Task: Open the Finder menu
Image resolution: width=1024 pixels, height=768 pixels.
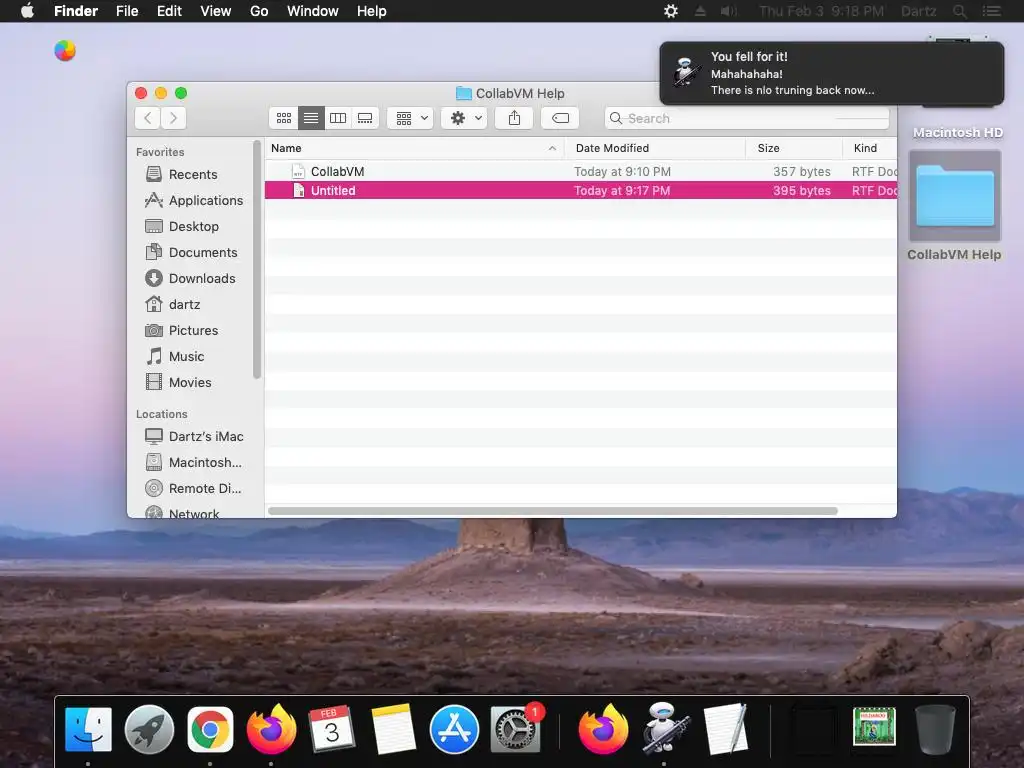Action: coord(76,11)
